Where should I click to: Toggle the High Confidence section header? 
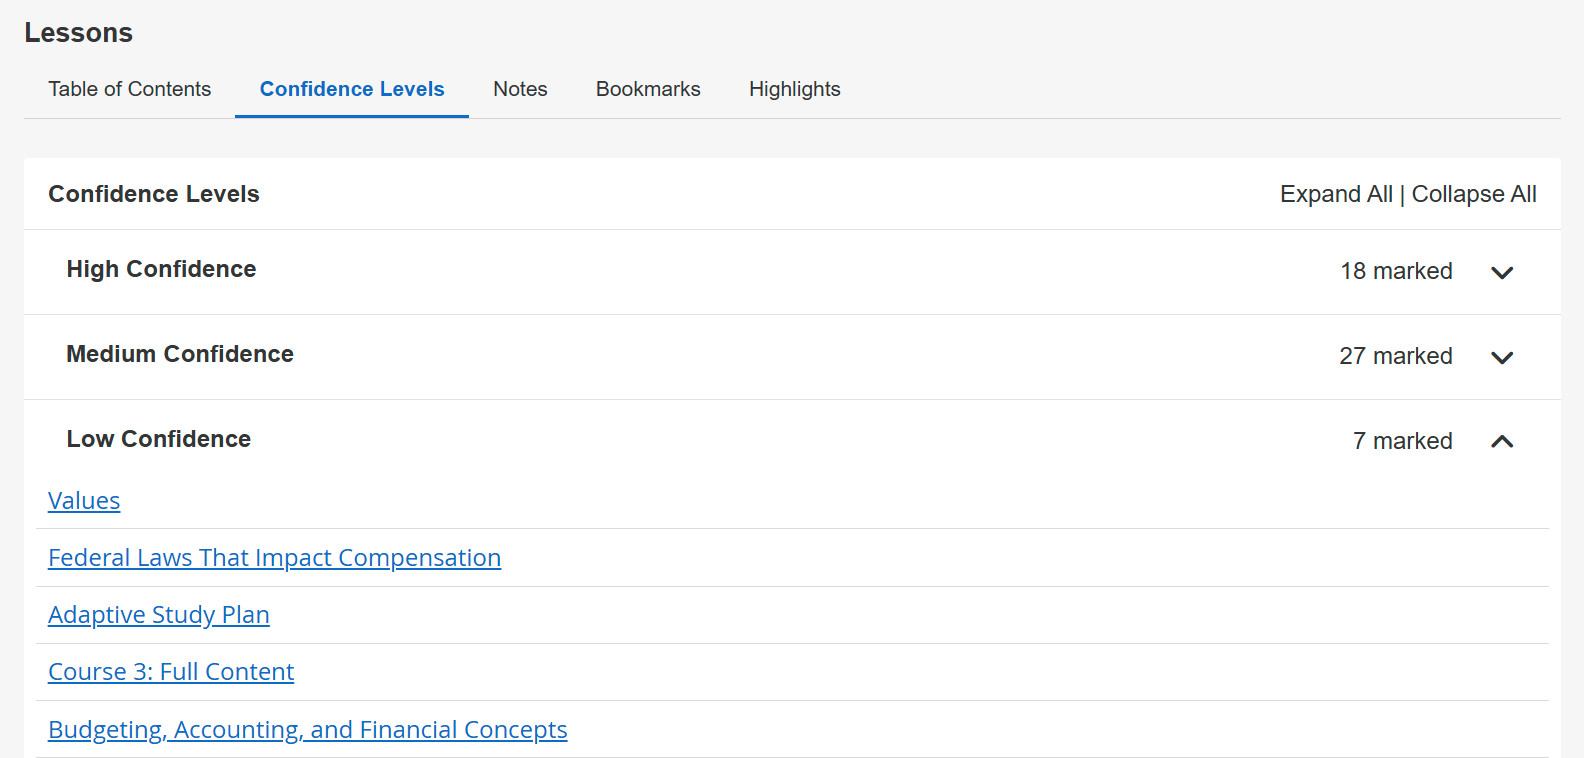[161, 269]
